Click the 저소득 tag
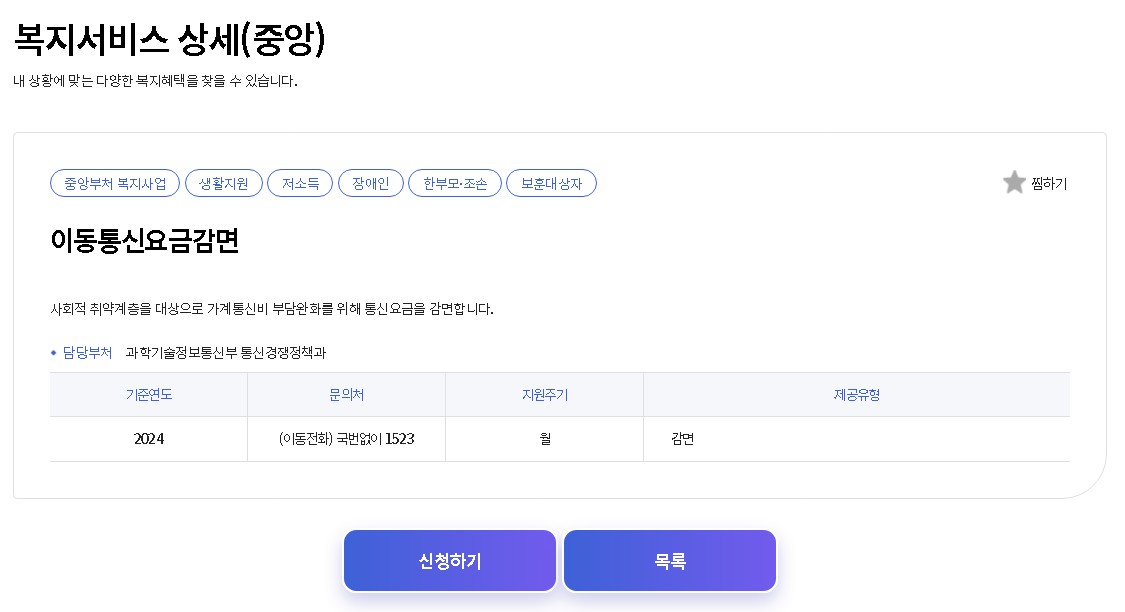The image size is (1125, 612). click(x=300, y=183)
